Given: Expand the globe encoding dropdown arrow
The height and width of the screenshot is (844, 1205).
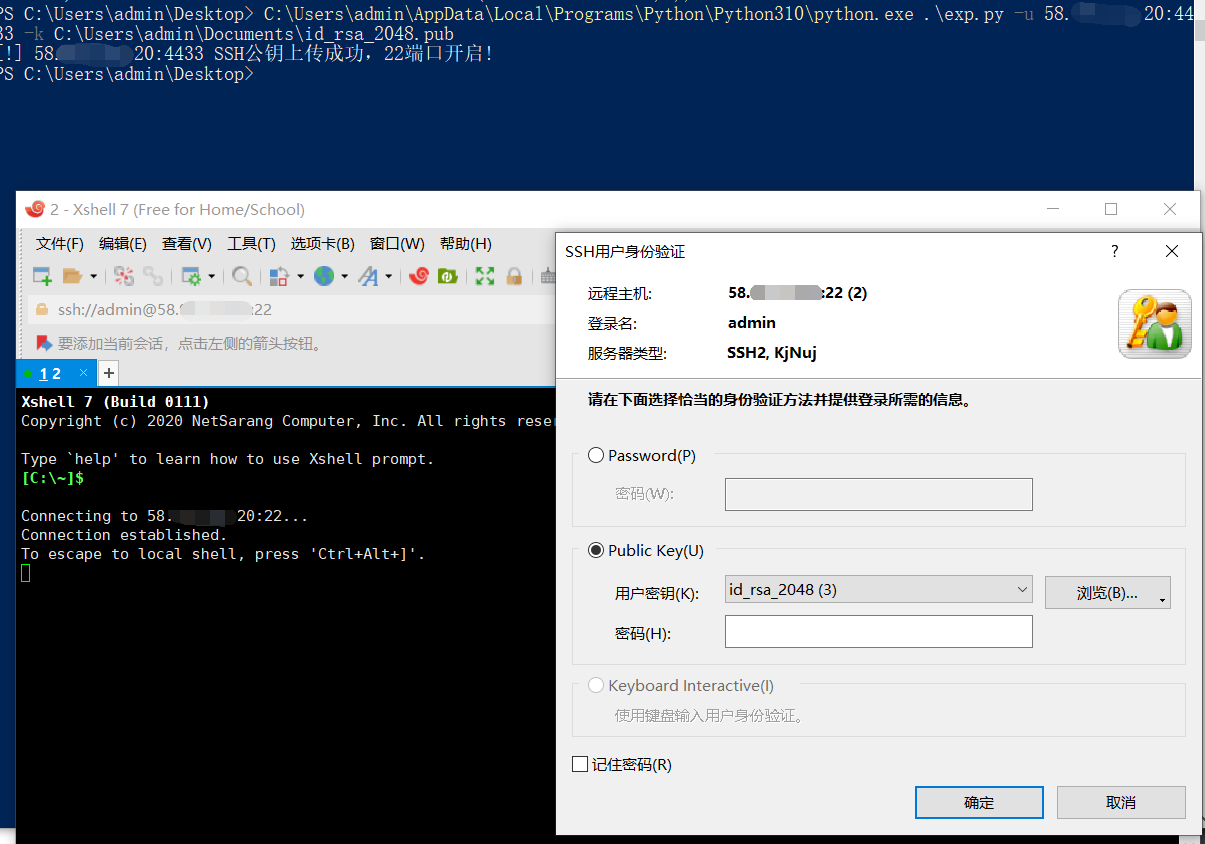Looking at the screenshot, I should 345,277.
